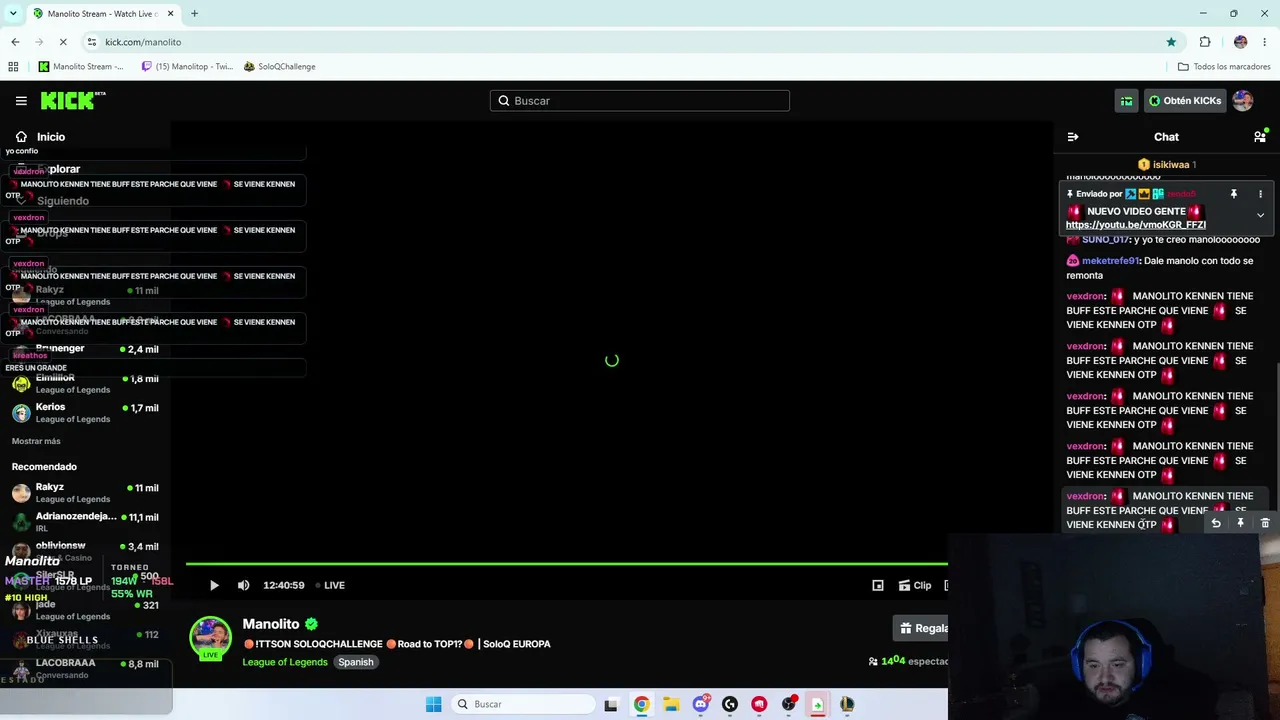The height and width of the screenshot is (720, 1280).
Task: Open Windows Start menu
Action: pos(433,704)
